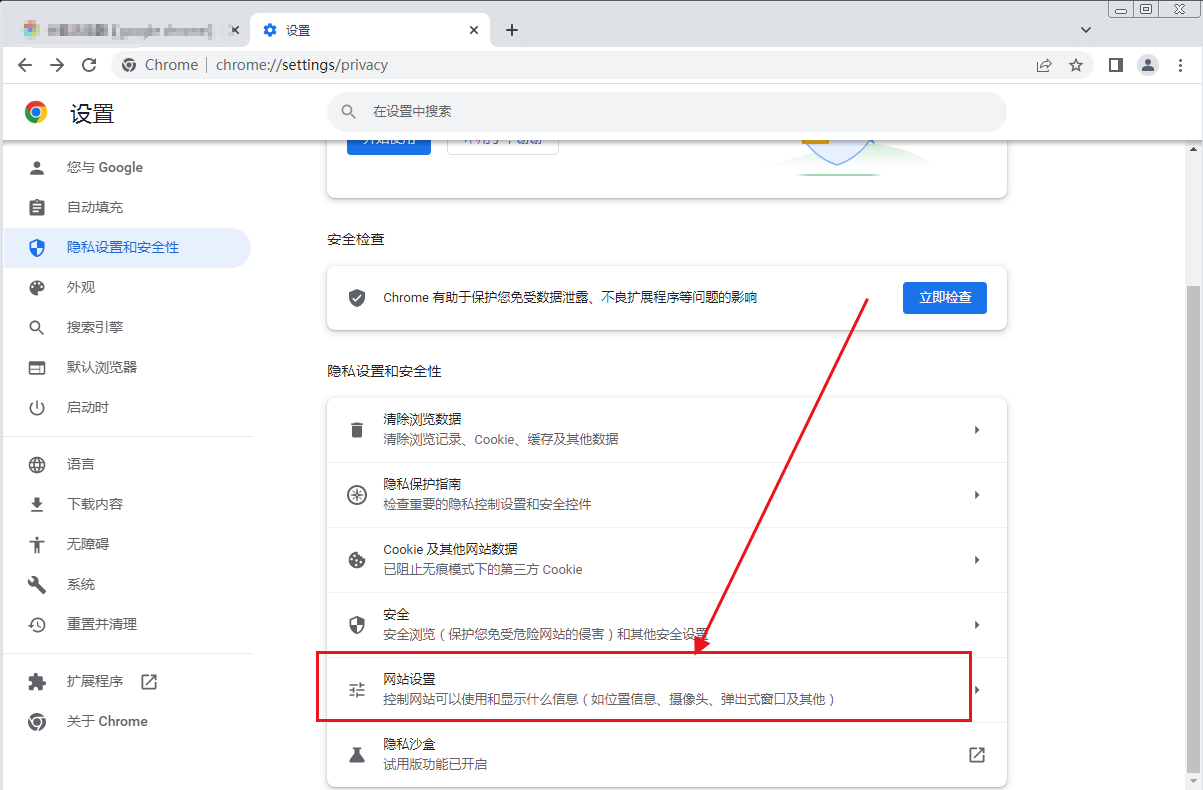Open the profile avatar menu

point(1148,65)
